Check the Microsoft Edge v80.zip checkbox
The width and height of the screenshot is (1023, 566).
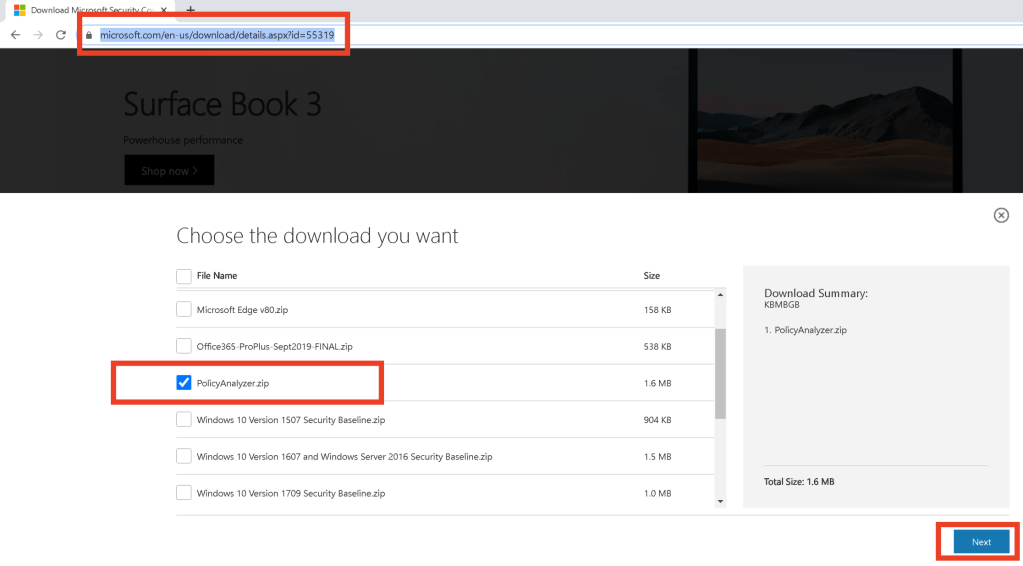[184, 310]
